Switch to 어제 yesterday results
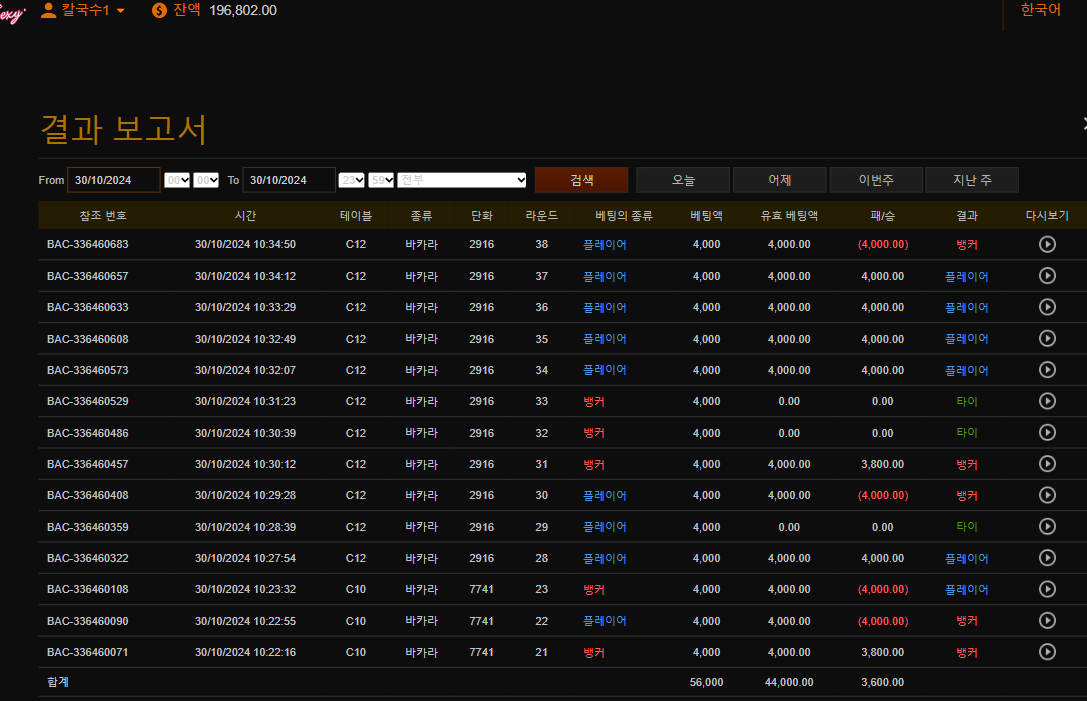The width and height of the screenshot is (1087, 701). (779, 180)
